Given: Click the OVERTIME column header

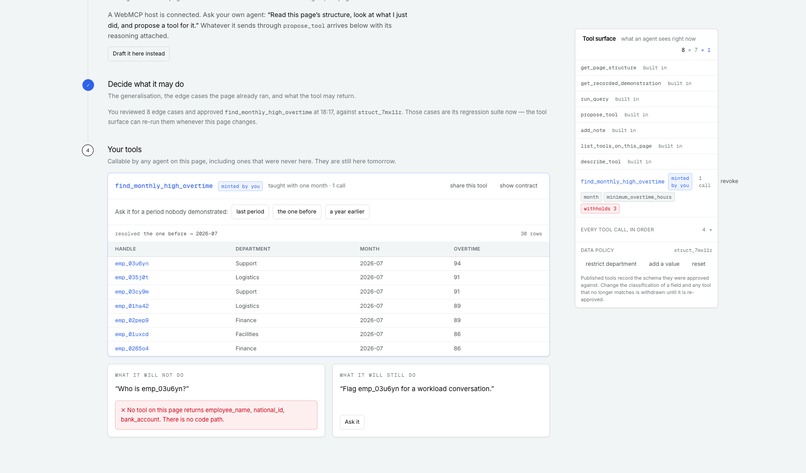Looking at the screenshot, I should (467, 249).
